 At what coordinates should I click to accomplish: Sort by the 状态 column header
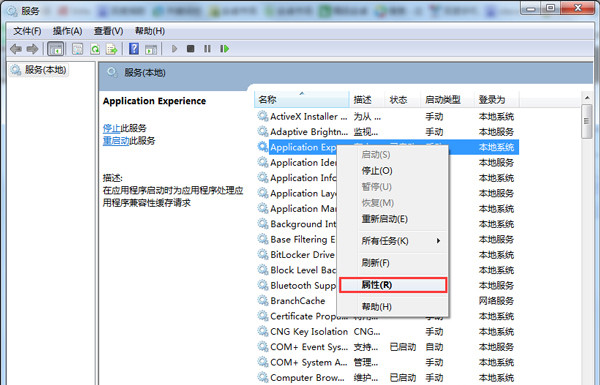(x=403, y=100)
